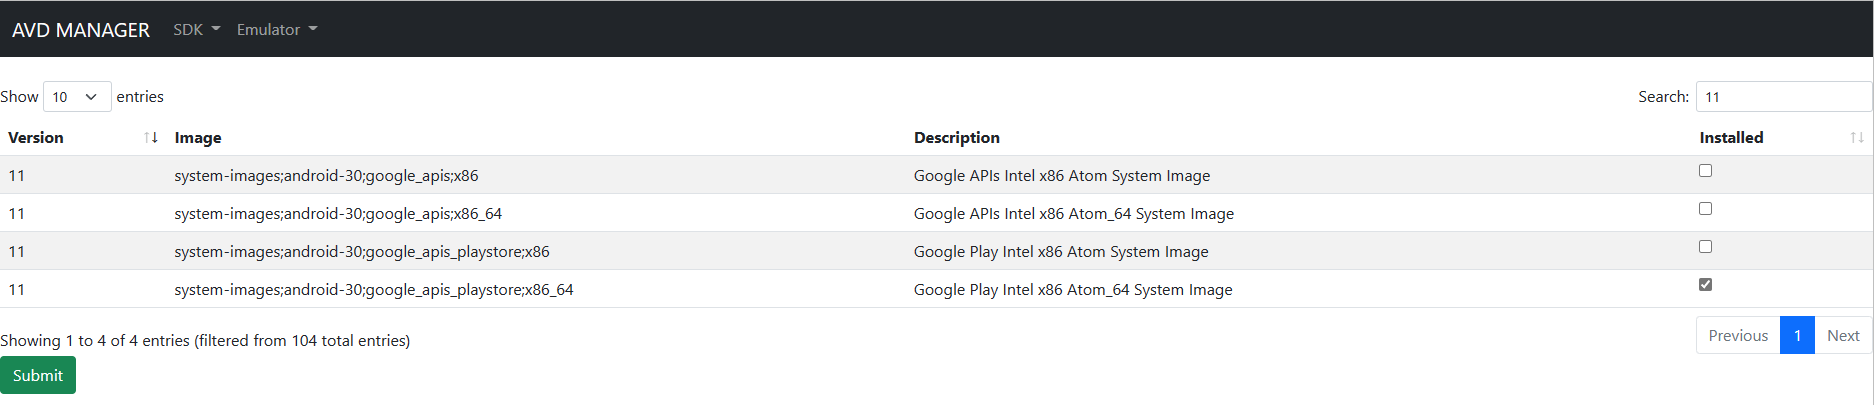Click the AVD MANAGER brand link
Screen dimensions: 1874x405
[81, 30]
